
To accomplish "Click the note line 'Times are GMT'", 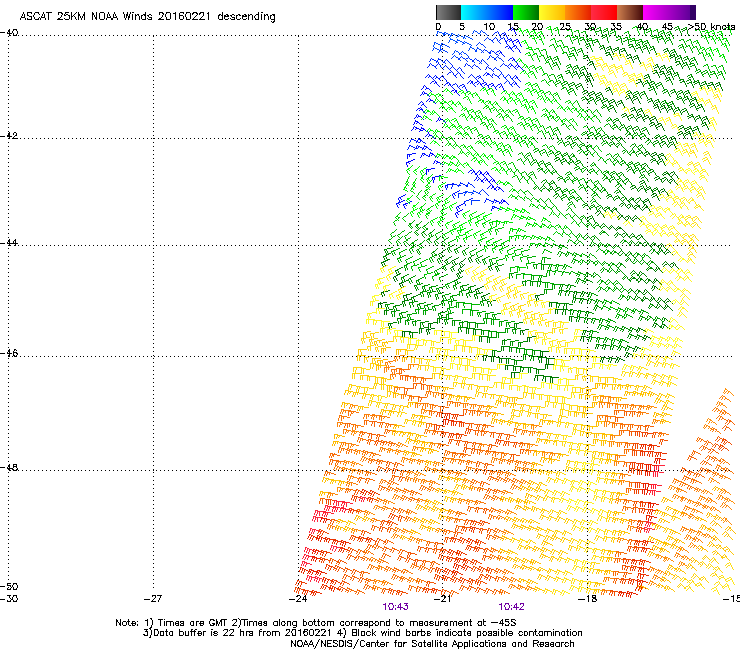I will click(315, 623).
